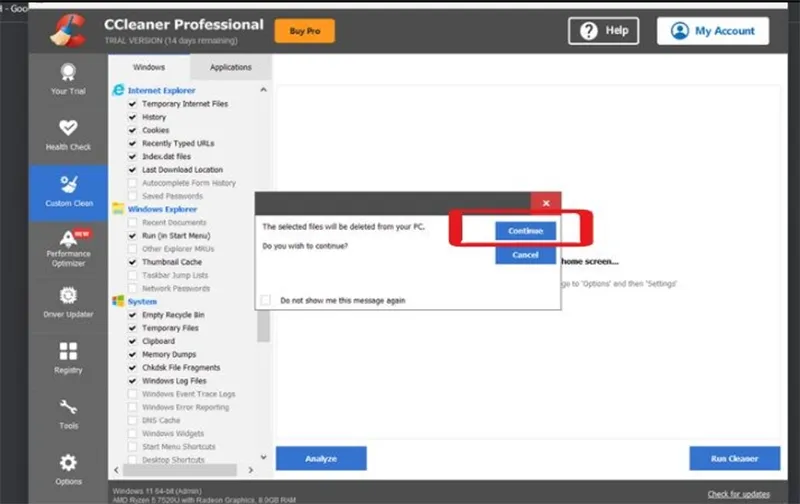Click the Analyze button

pyautogui.click(x=321, y=458)
